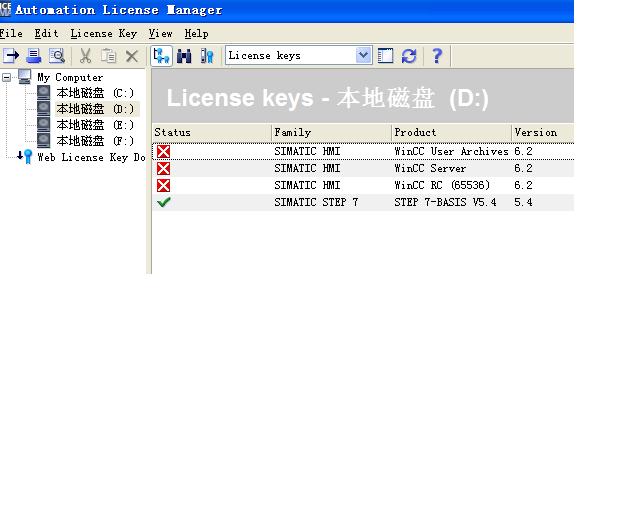Click the license key check icon

(207, 56)
